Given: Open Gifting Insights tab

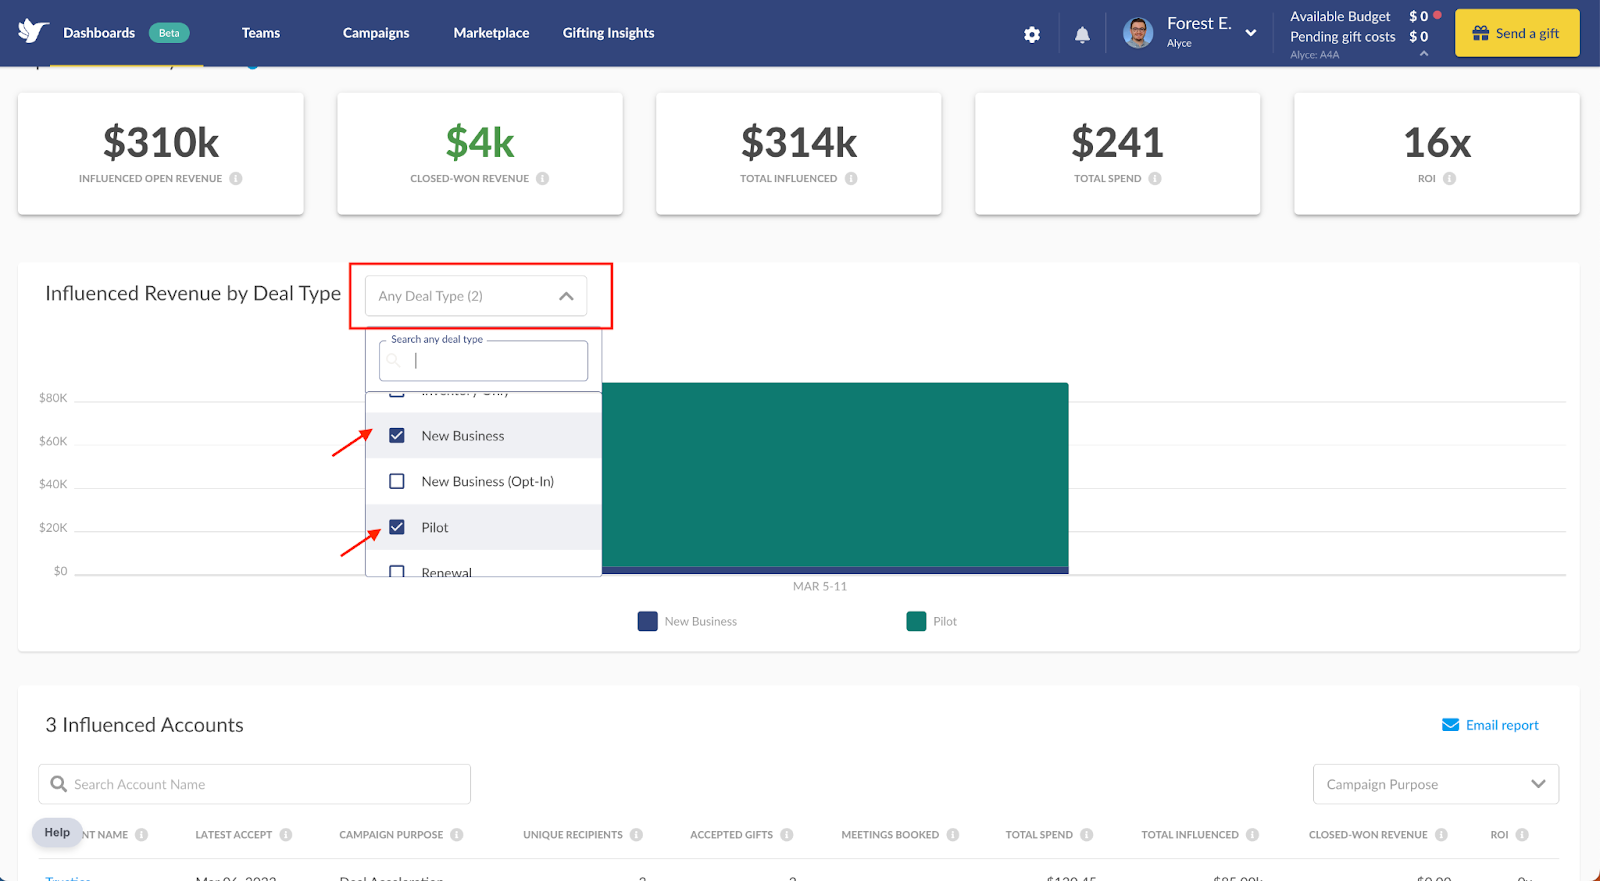Looking at the screenshot, I should point(608,33).
